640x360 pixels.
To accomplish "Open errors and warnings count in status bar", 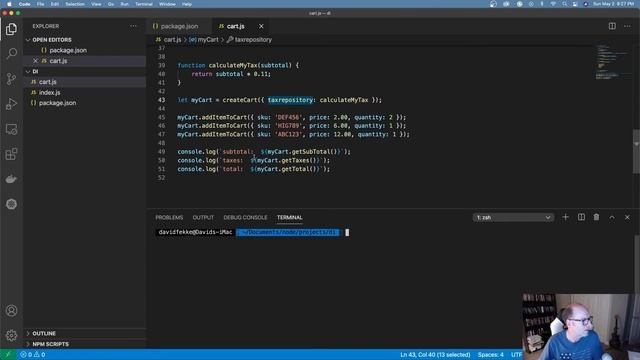I will click(x=33, y=355).
